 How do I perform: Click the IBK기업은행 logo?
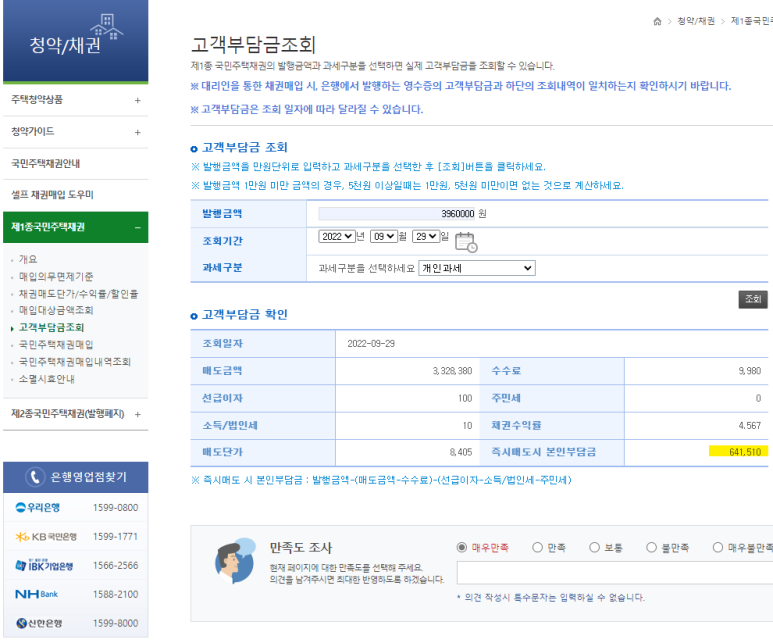[44, 565]
